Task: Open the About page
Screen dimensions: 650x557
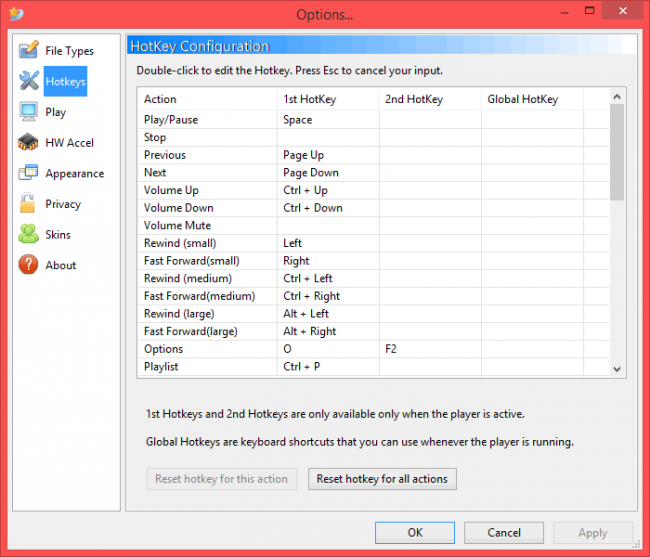Action: click(x=61, y=265)
